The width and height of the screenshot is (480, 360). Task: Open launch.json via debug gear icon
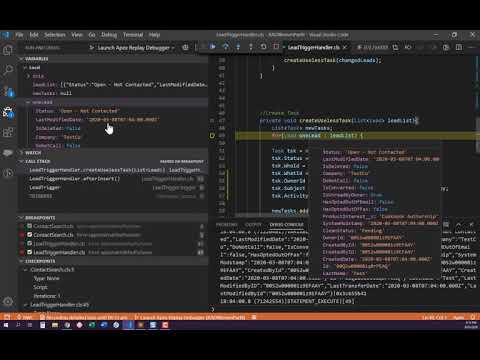[x=185, y=48]
